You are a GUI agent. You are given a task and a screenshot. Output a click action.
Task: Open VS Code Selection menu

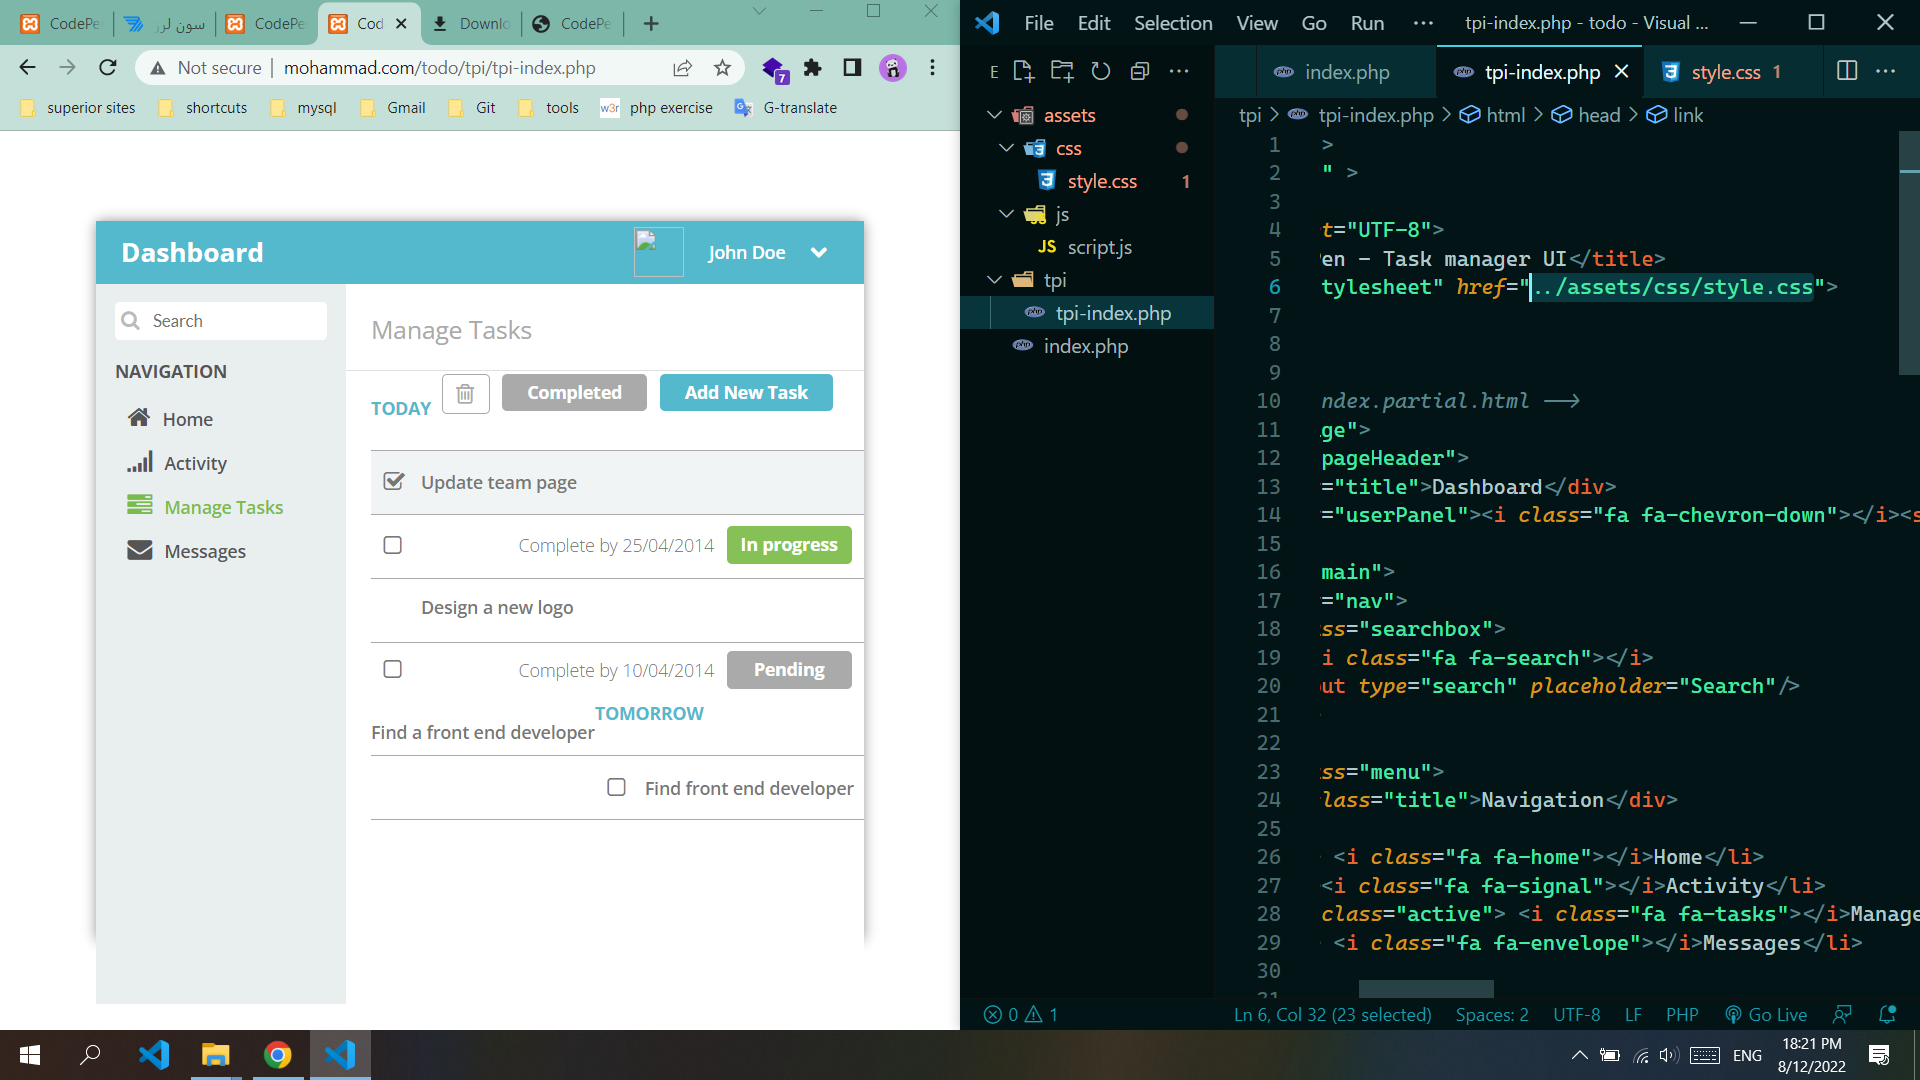click(1173, 23)
